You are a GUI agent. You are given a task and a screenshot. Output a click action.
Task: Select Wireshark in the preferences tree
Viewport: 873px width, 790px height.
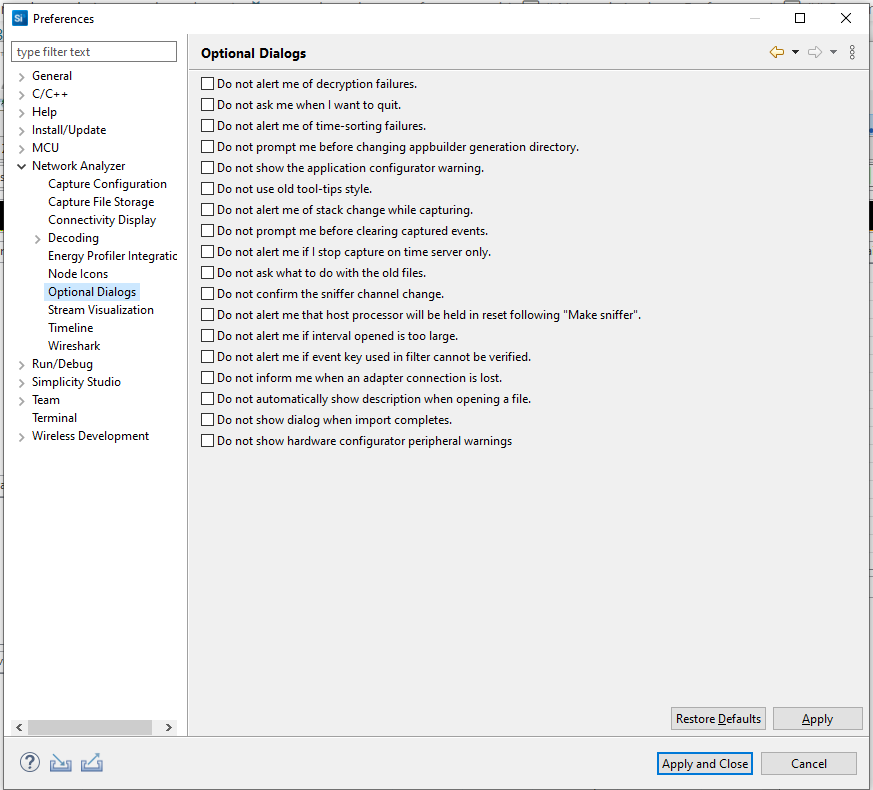click(x=74, y=346)
